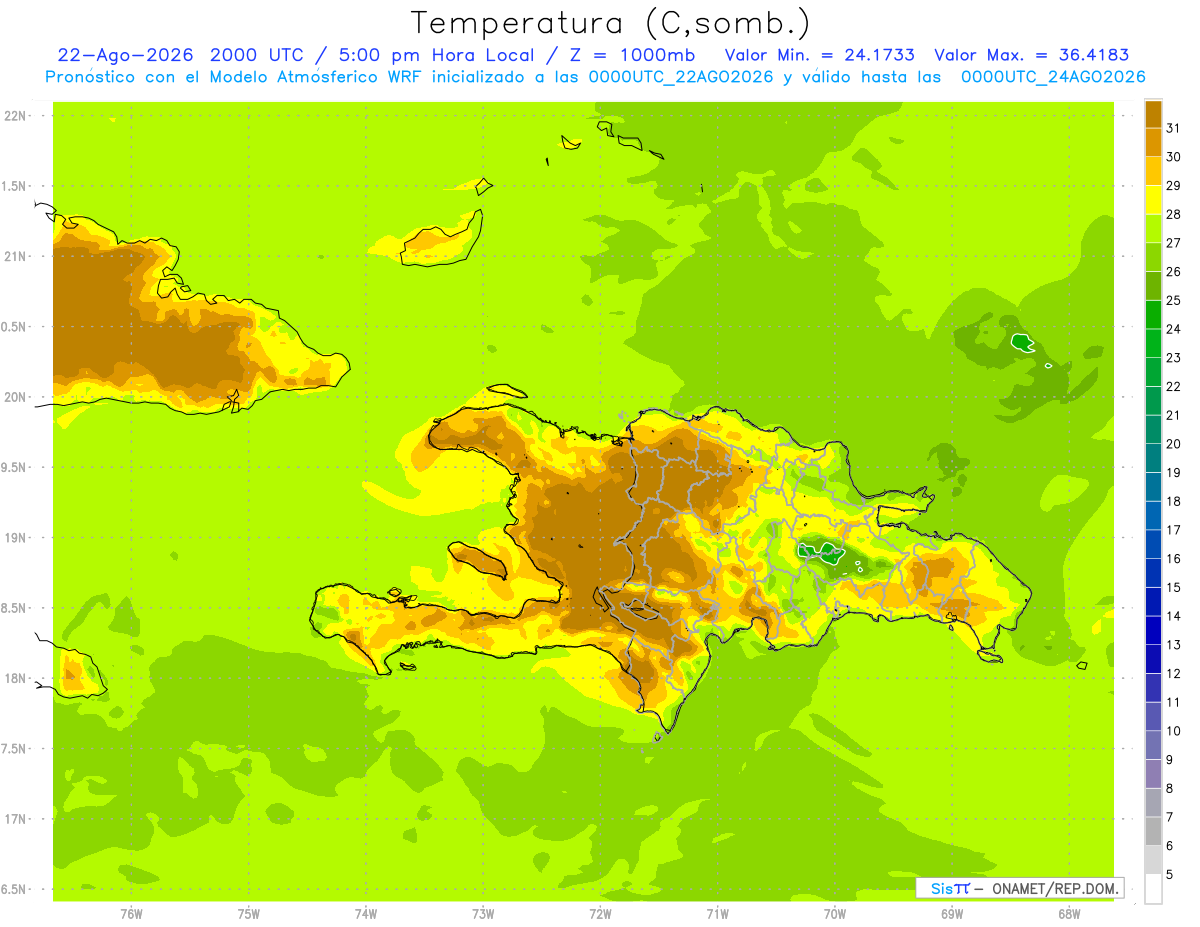Click the '27' label on the color scale
Screen dimensions: 1200x927
coord(1173,243)
